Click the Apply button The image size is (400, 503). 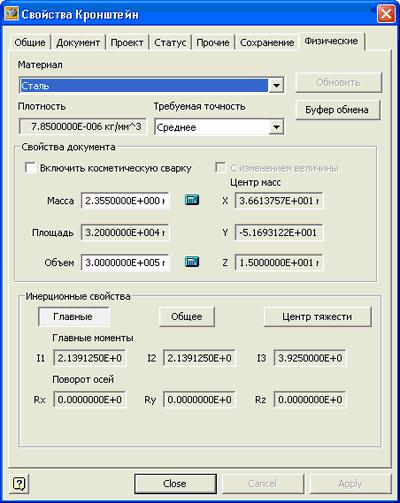[350, 484]
